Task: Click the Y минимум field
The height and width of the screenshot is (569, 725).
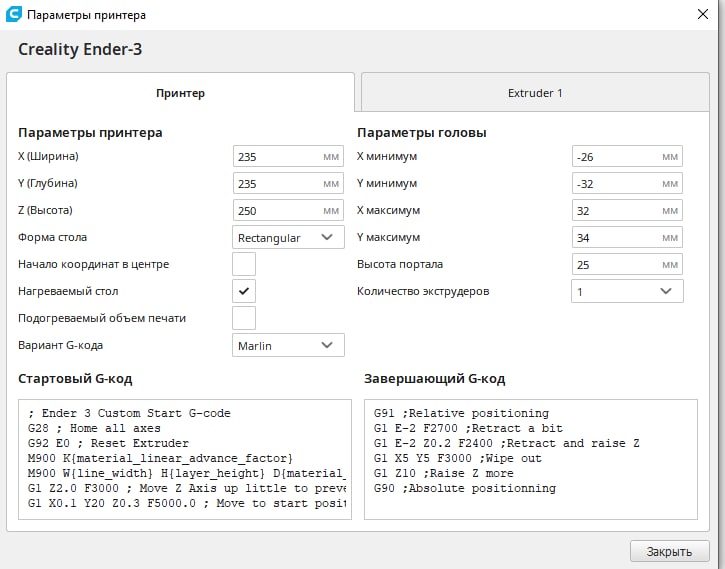Action: pyautogui.click(x=627, y=183)
